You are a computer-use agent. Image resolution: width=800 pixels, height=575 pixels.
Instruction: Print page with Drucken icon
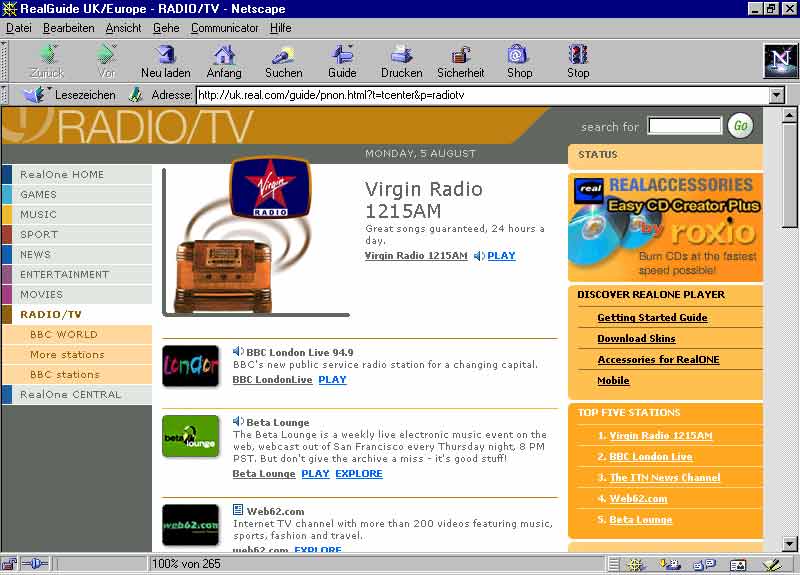click(402, 54)
